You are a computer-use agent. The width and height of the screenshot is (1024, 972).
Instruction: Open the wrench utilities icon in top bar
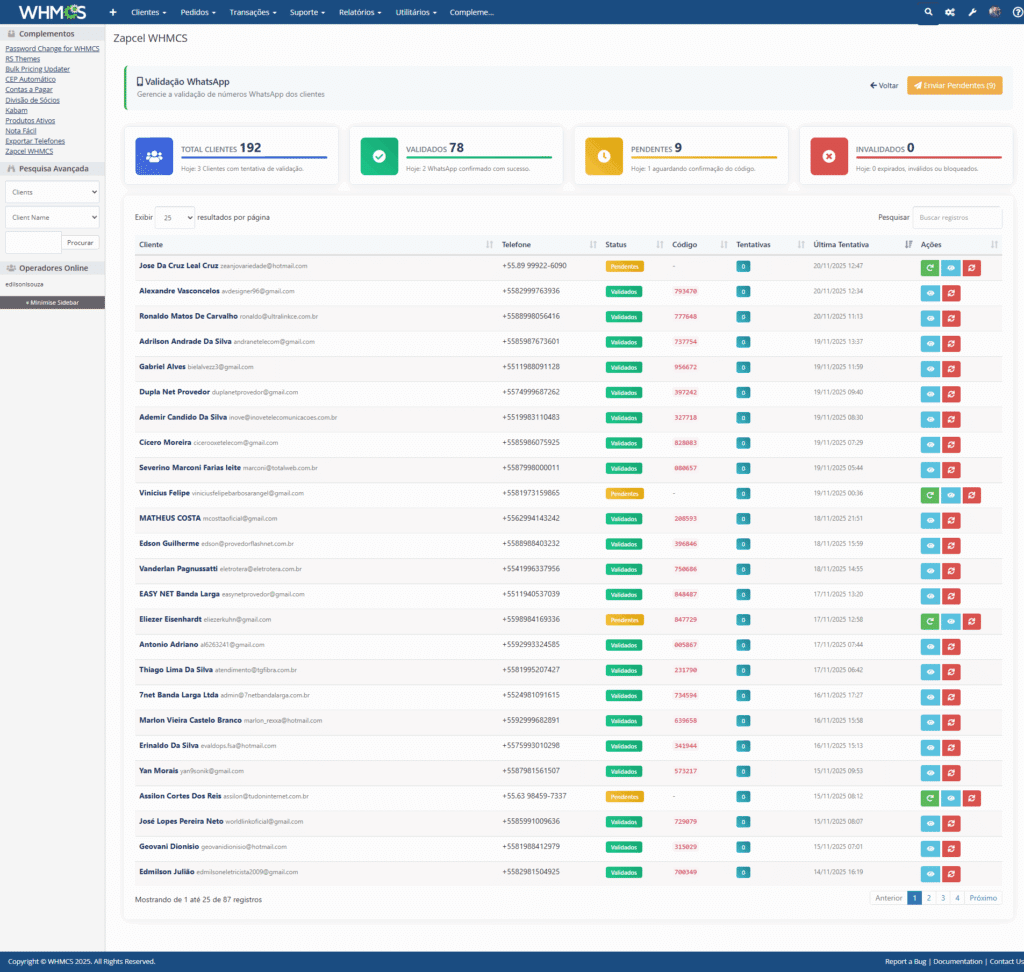(x=972, y=12)
